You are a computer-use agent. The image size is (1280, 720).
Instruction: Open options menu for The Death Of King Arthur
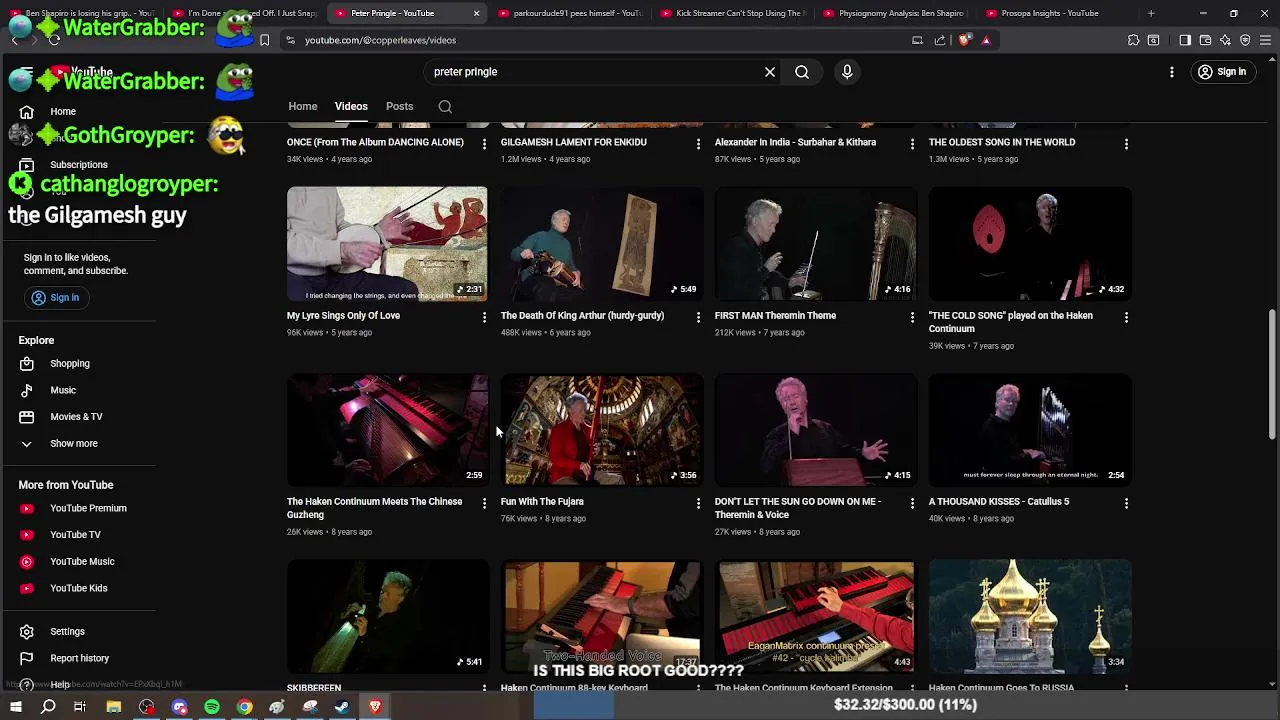pyautogui.click(x=698, y=317)
